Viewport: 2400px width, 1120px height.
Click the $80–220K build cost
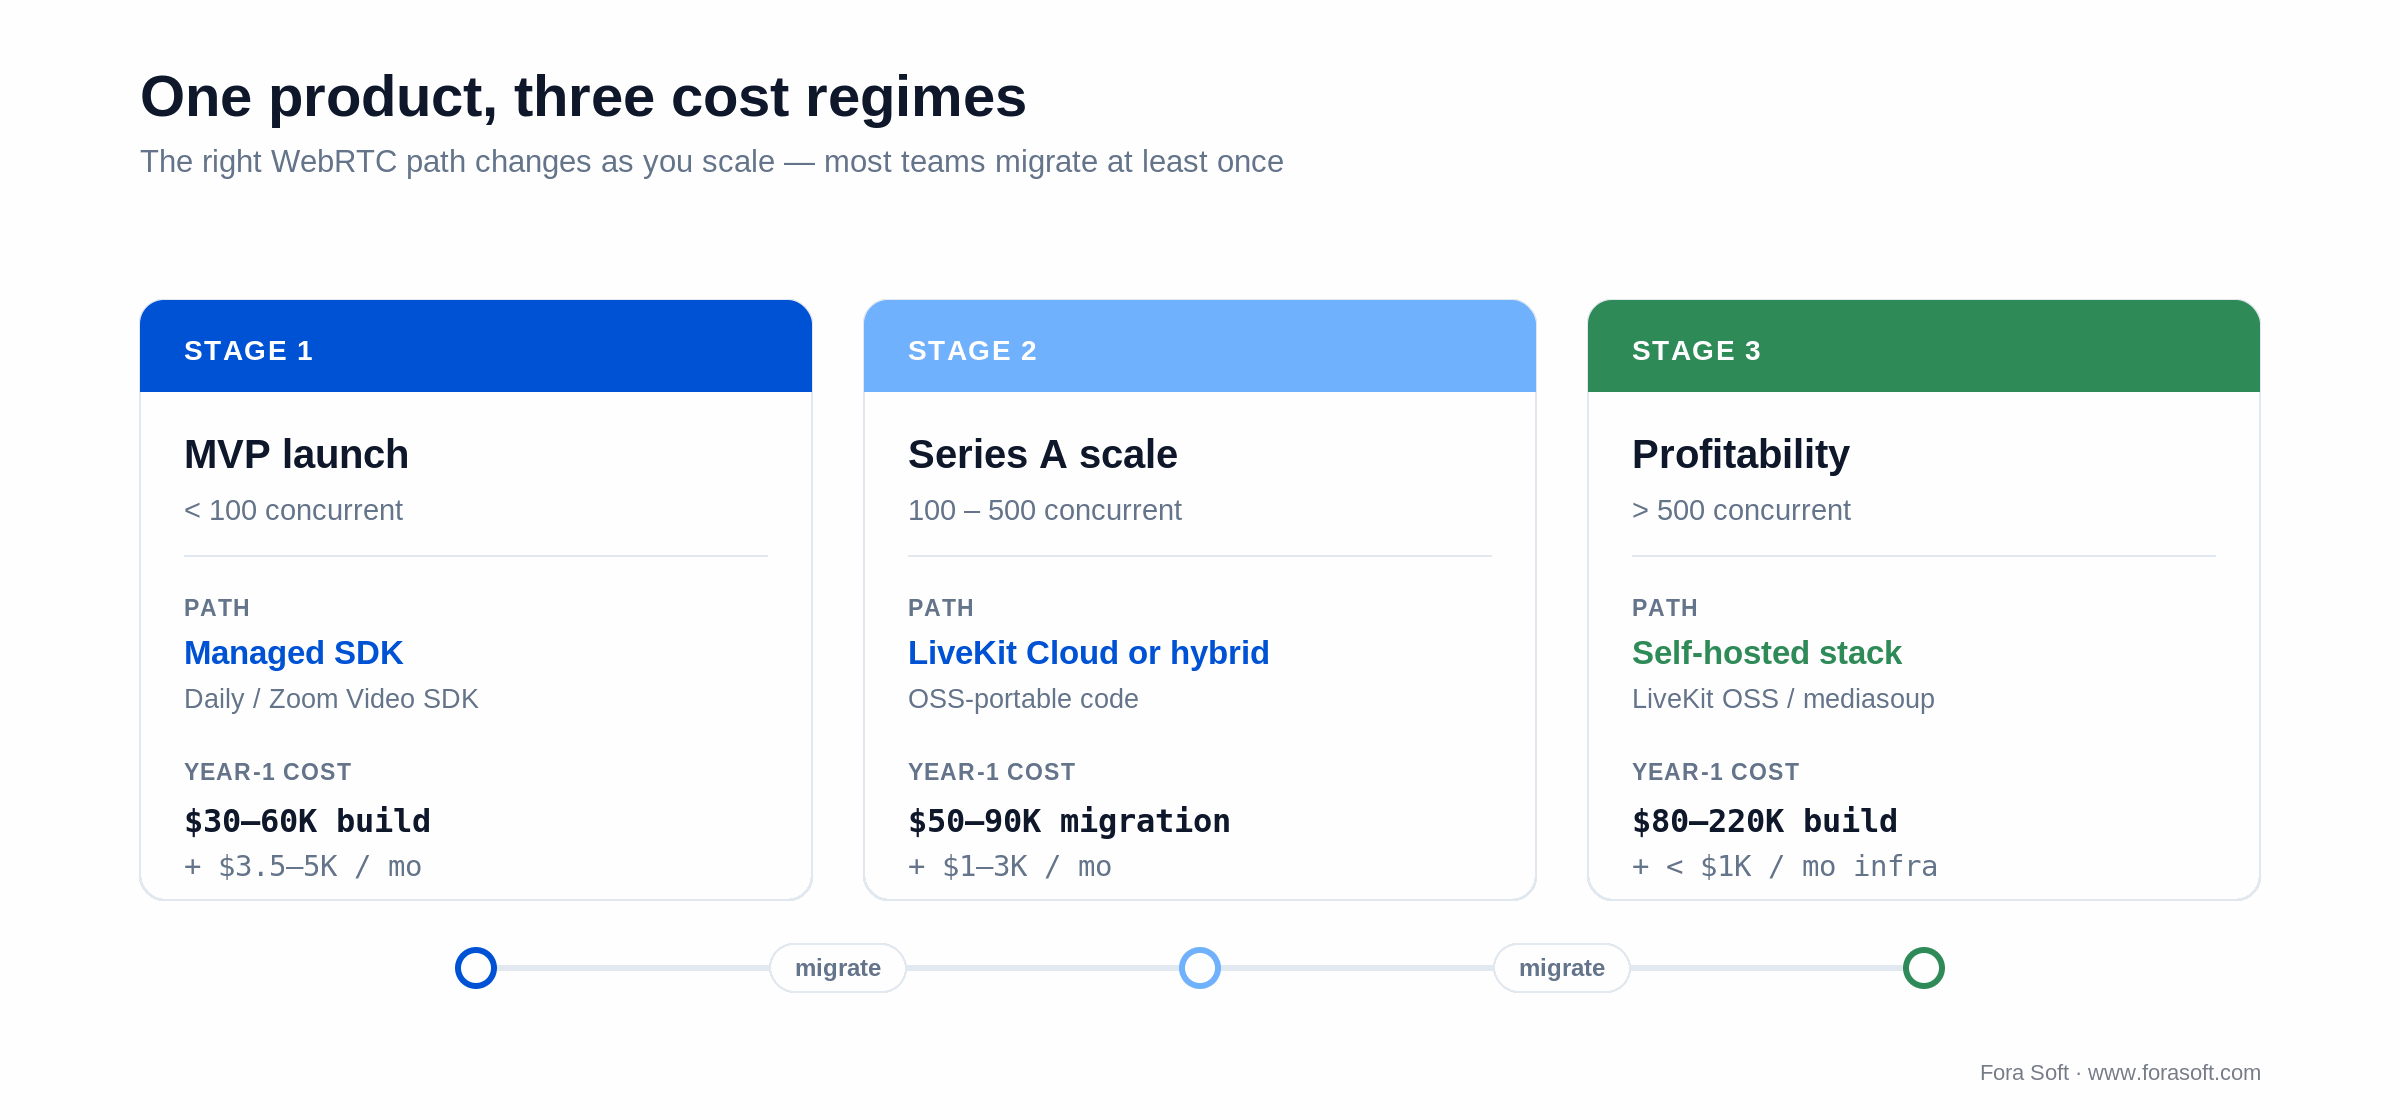pyautogui.click(x=1765, y=821)
